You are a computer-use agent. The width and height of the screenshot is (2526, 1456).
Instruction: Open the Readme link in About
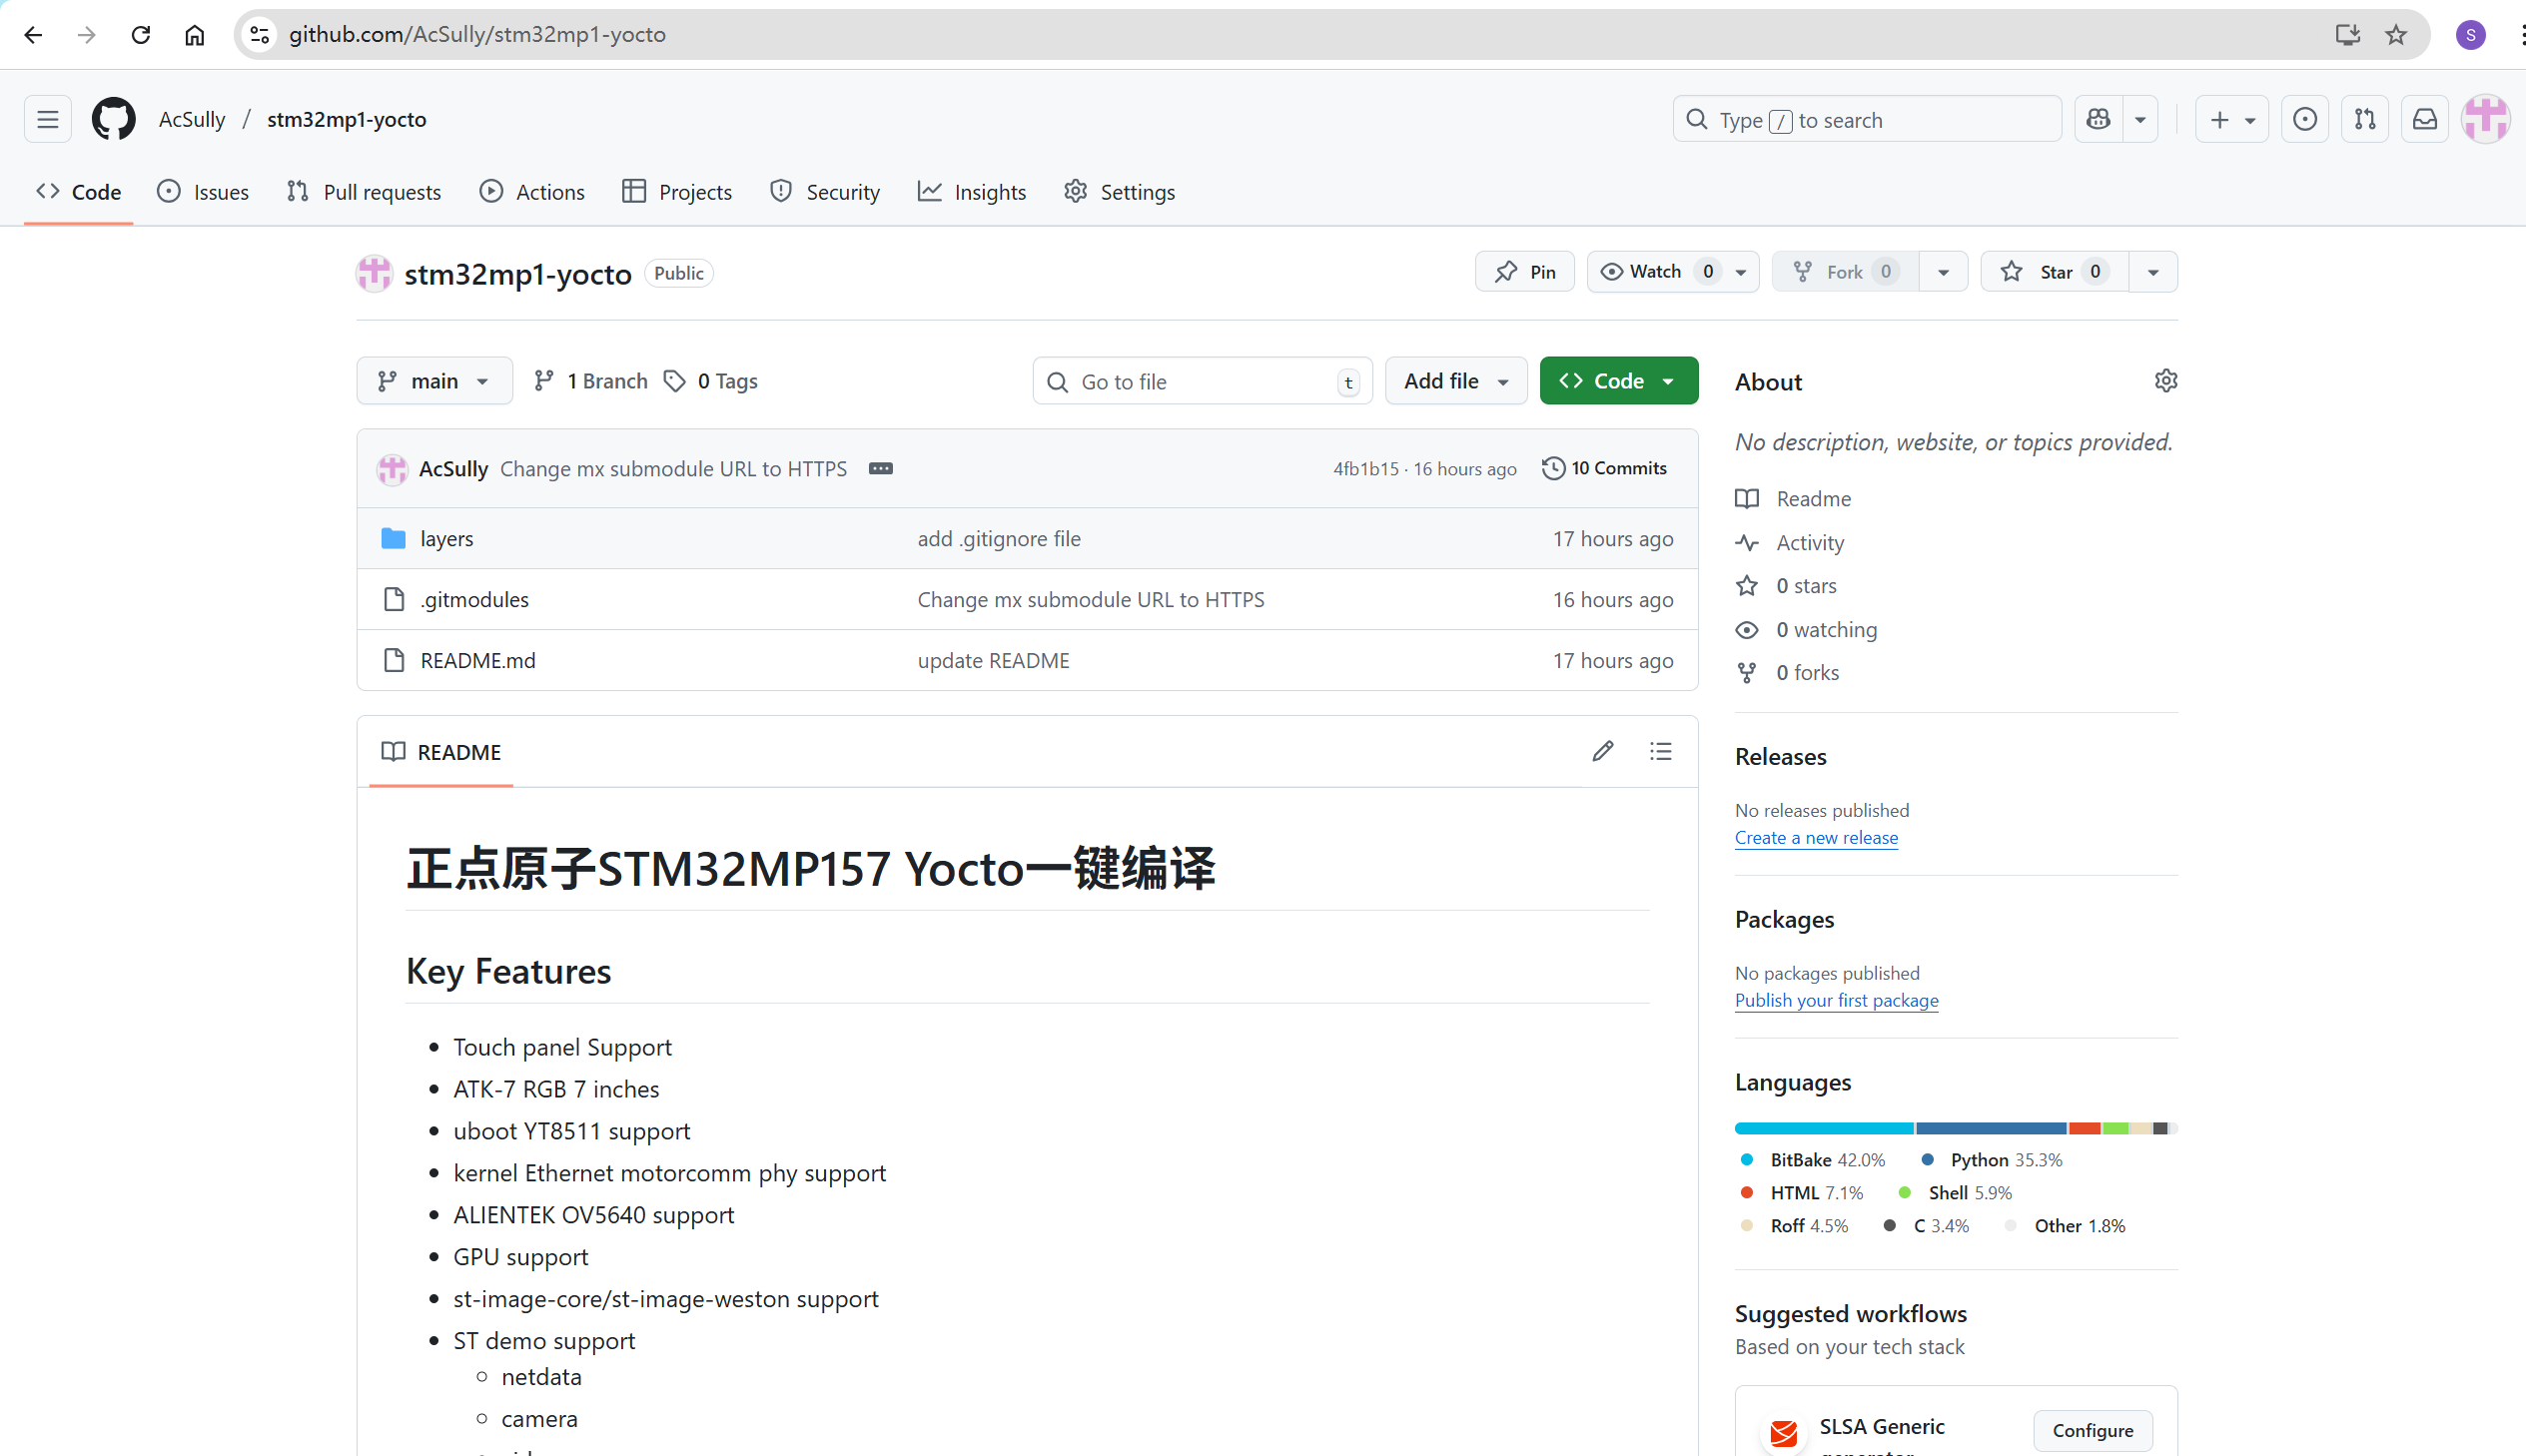[1814, 499]
